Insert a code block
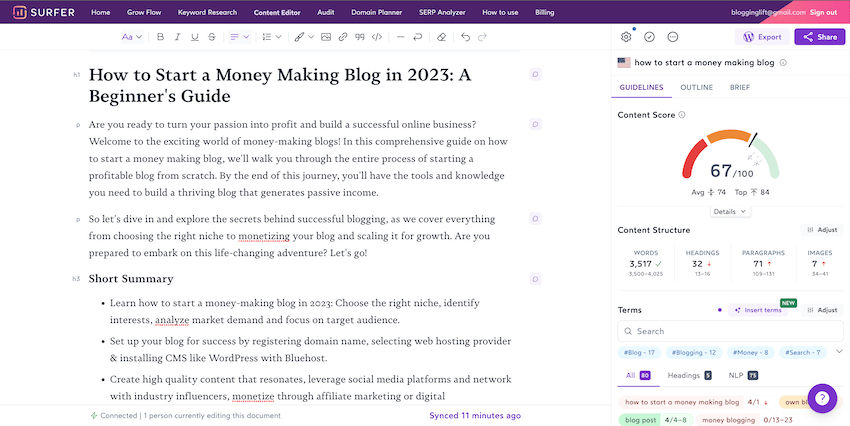Viewport: 850px width, 426px height. tap(377, 37)
